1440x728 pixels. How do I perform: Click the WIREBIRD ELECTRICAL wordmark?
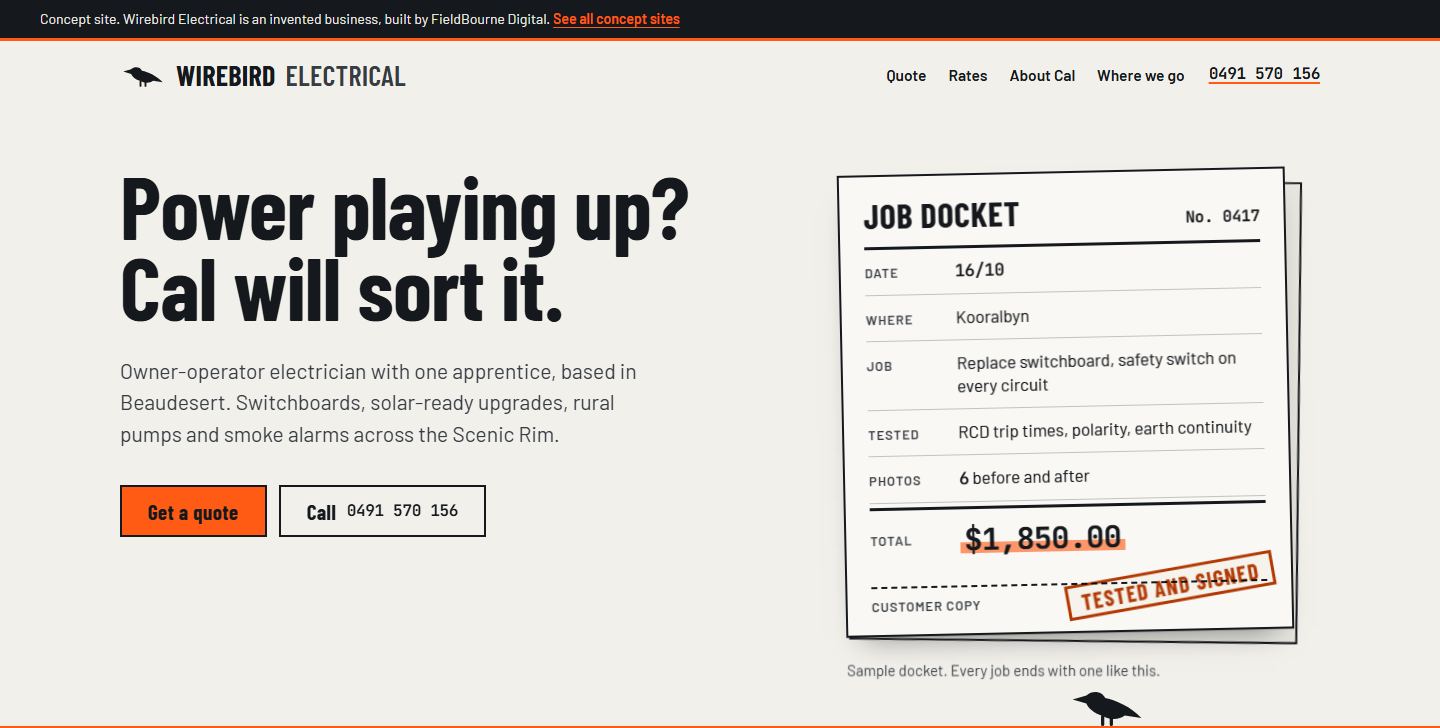pos(291,76)
